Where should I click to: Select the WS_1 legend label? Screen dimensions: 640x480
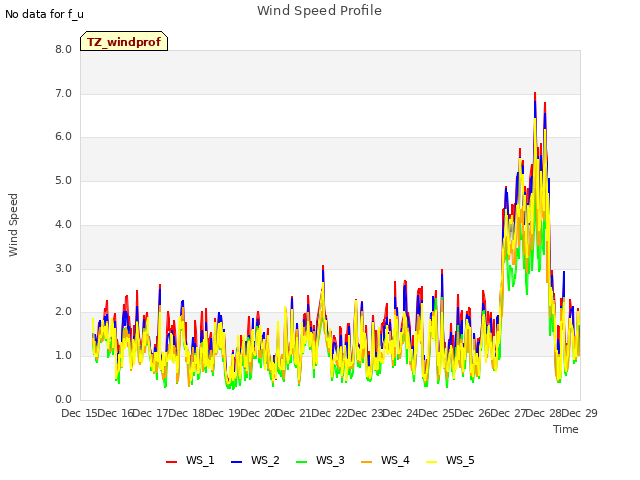coord(200,460)
